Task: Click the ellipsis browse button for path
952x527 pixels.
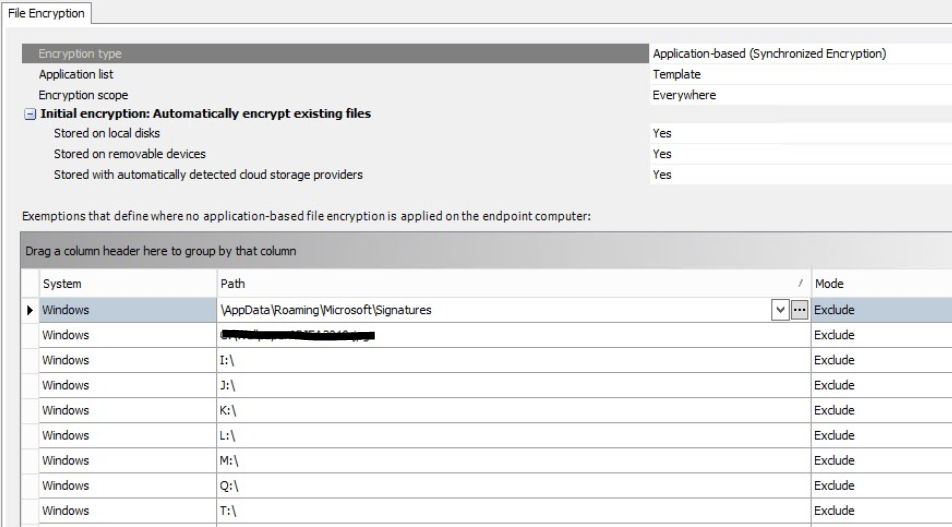Action: pos(799,310)
